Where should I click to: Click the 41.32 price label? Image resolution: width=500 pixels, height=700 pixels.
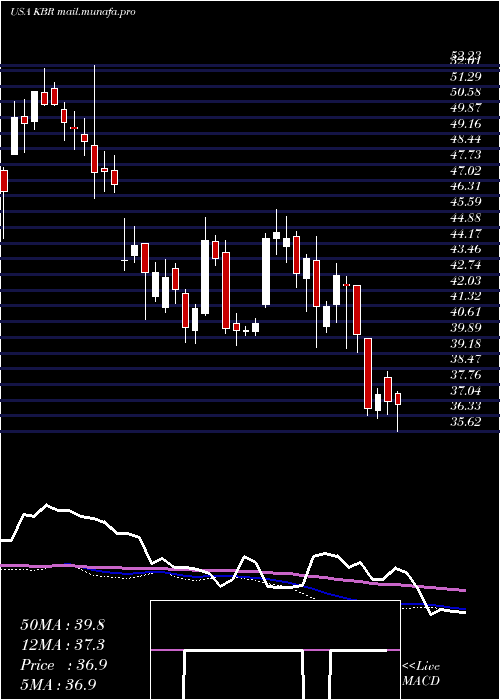(466, 296)
